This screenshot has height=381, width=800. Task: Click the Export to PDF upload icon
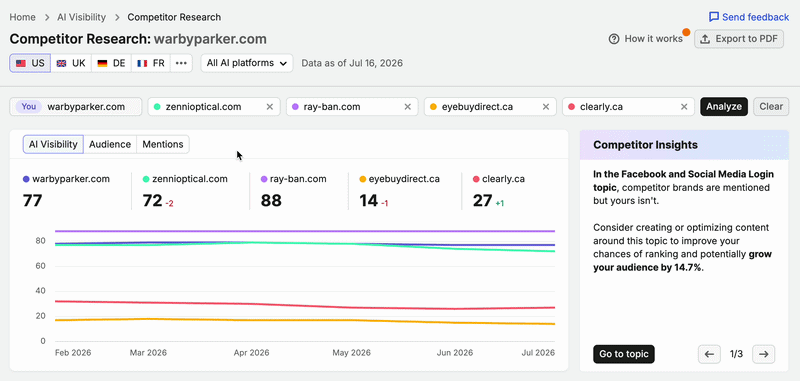[x=705, y=39]
